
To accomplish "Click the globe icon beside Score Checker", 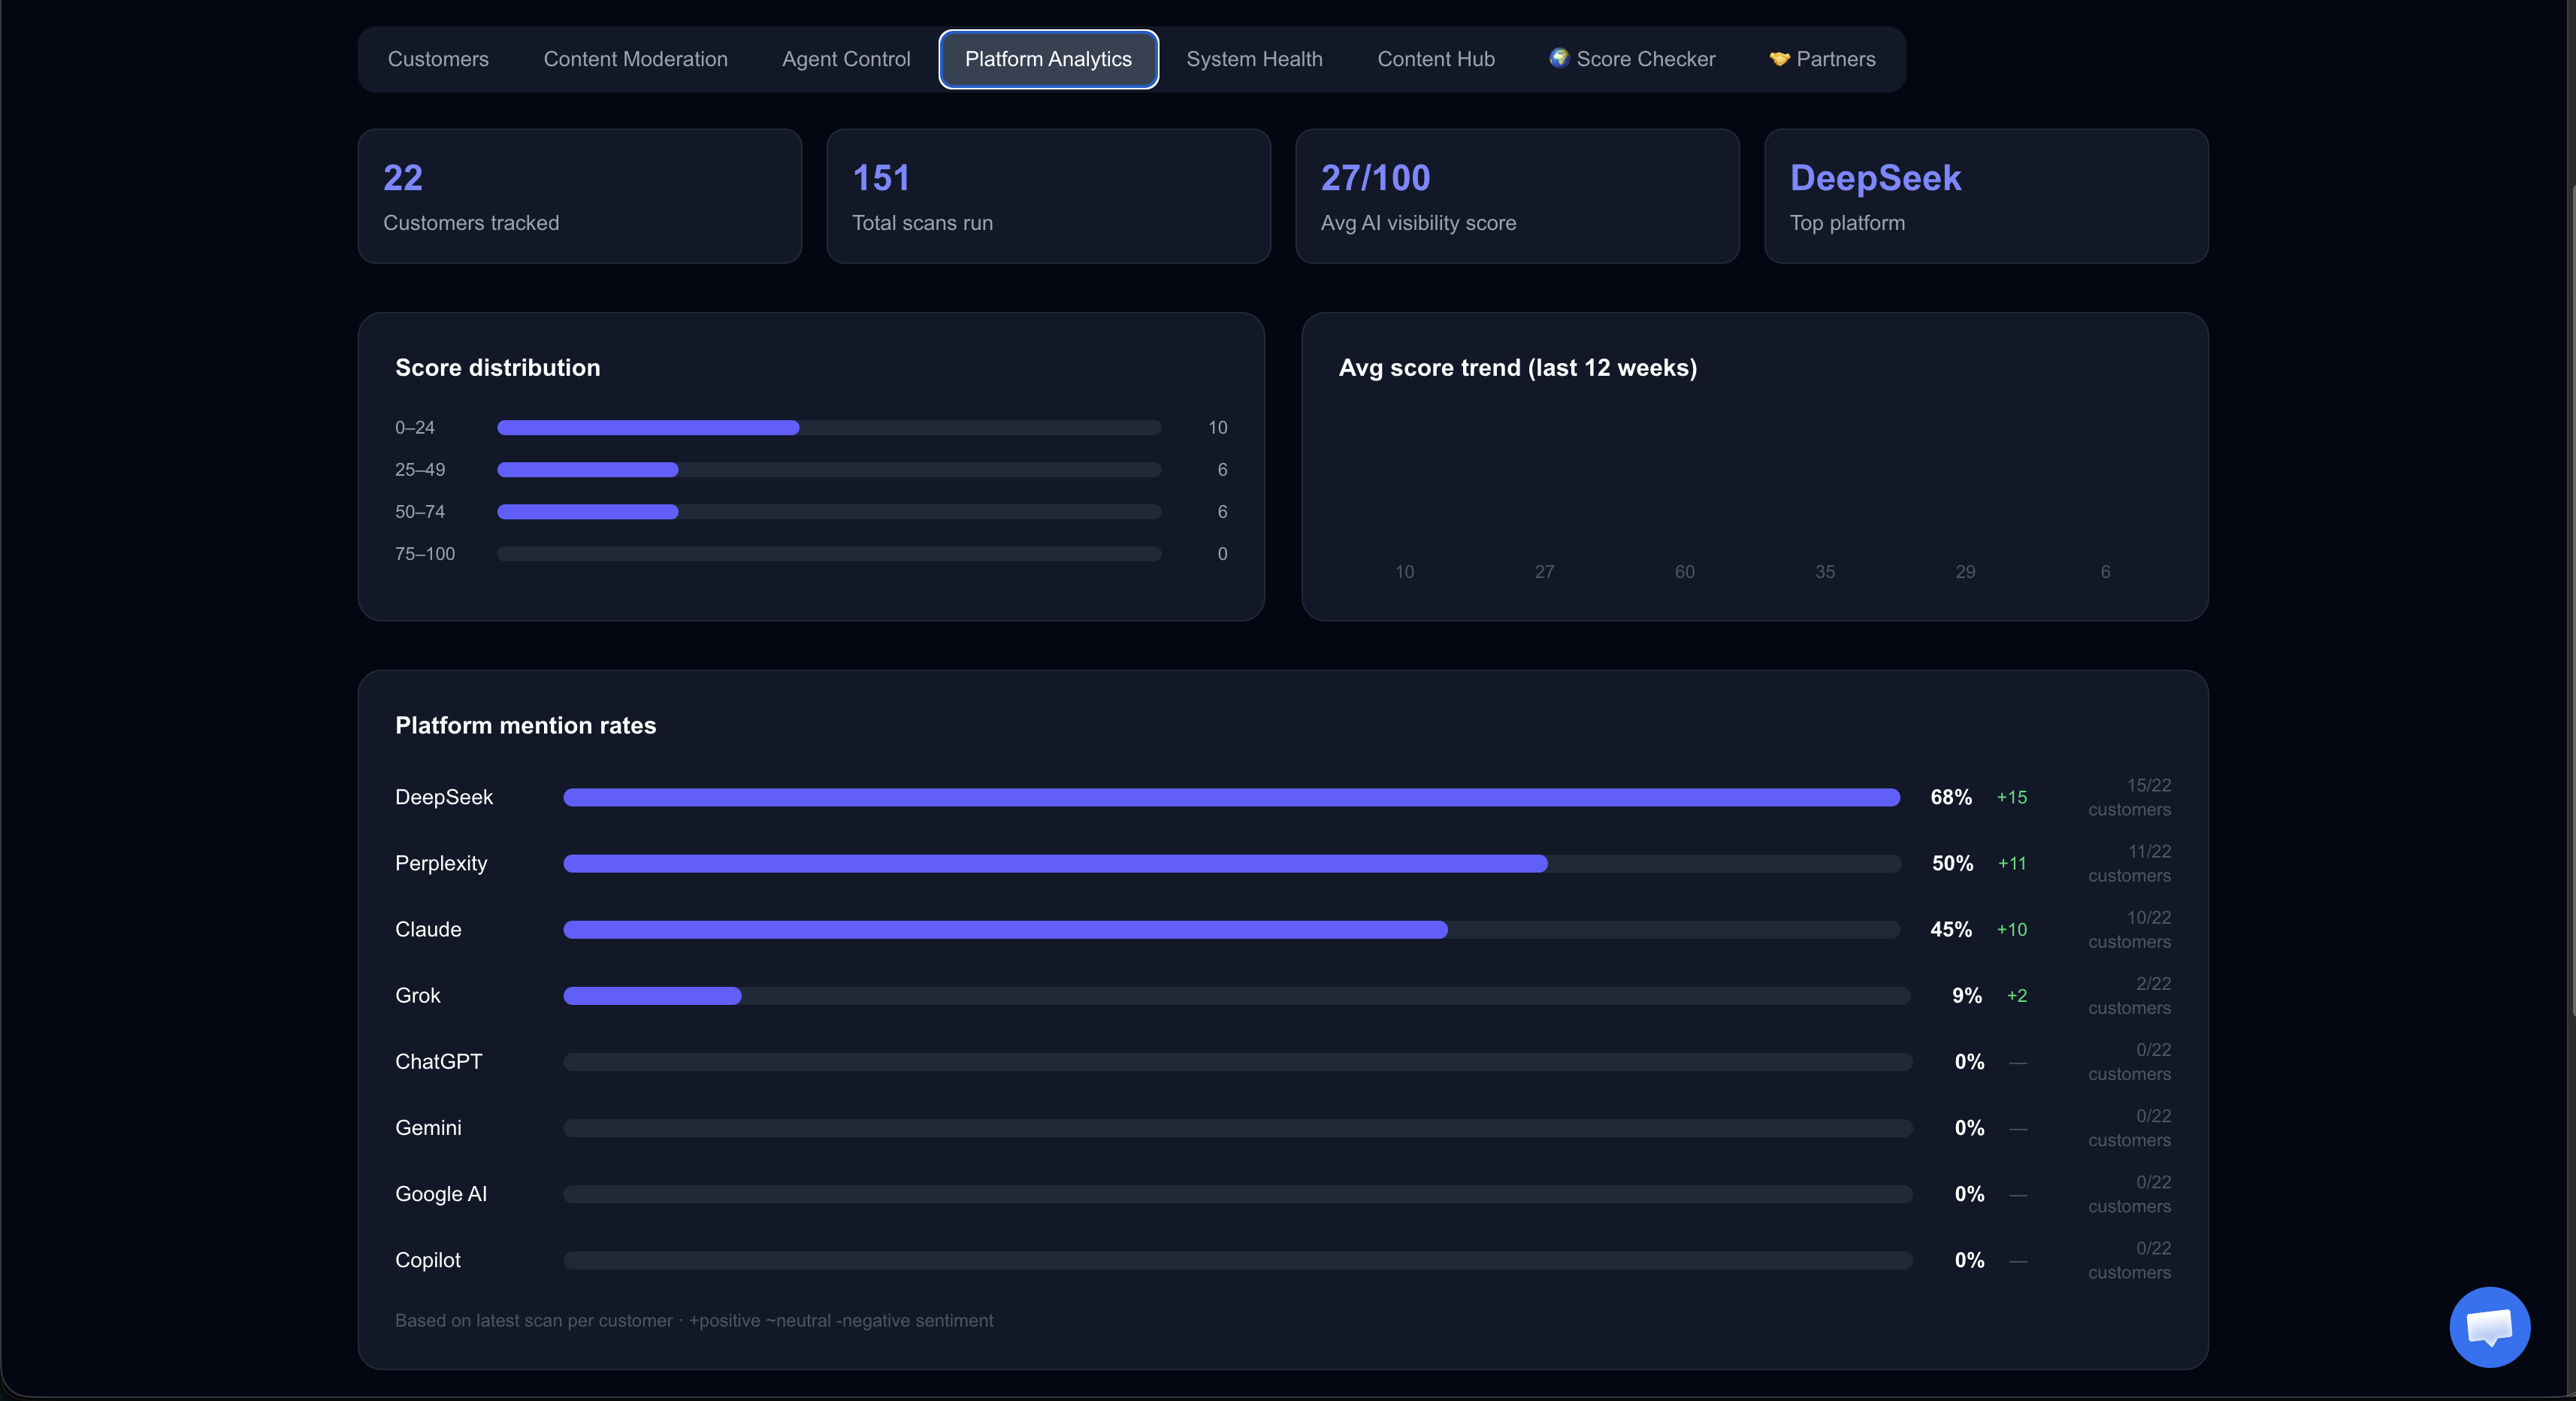I will click(x=1558, y=58).
